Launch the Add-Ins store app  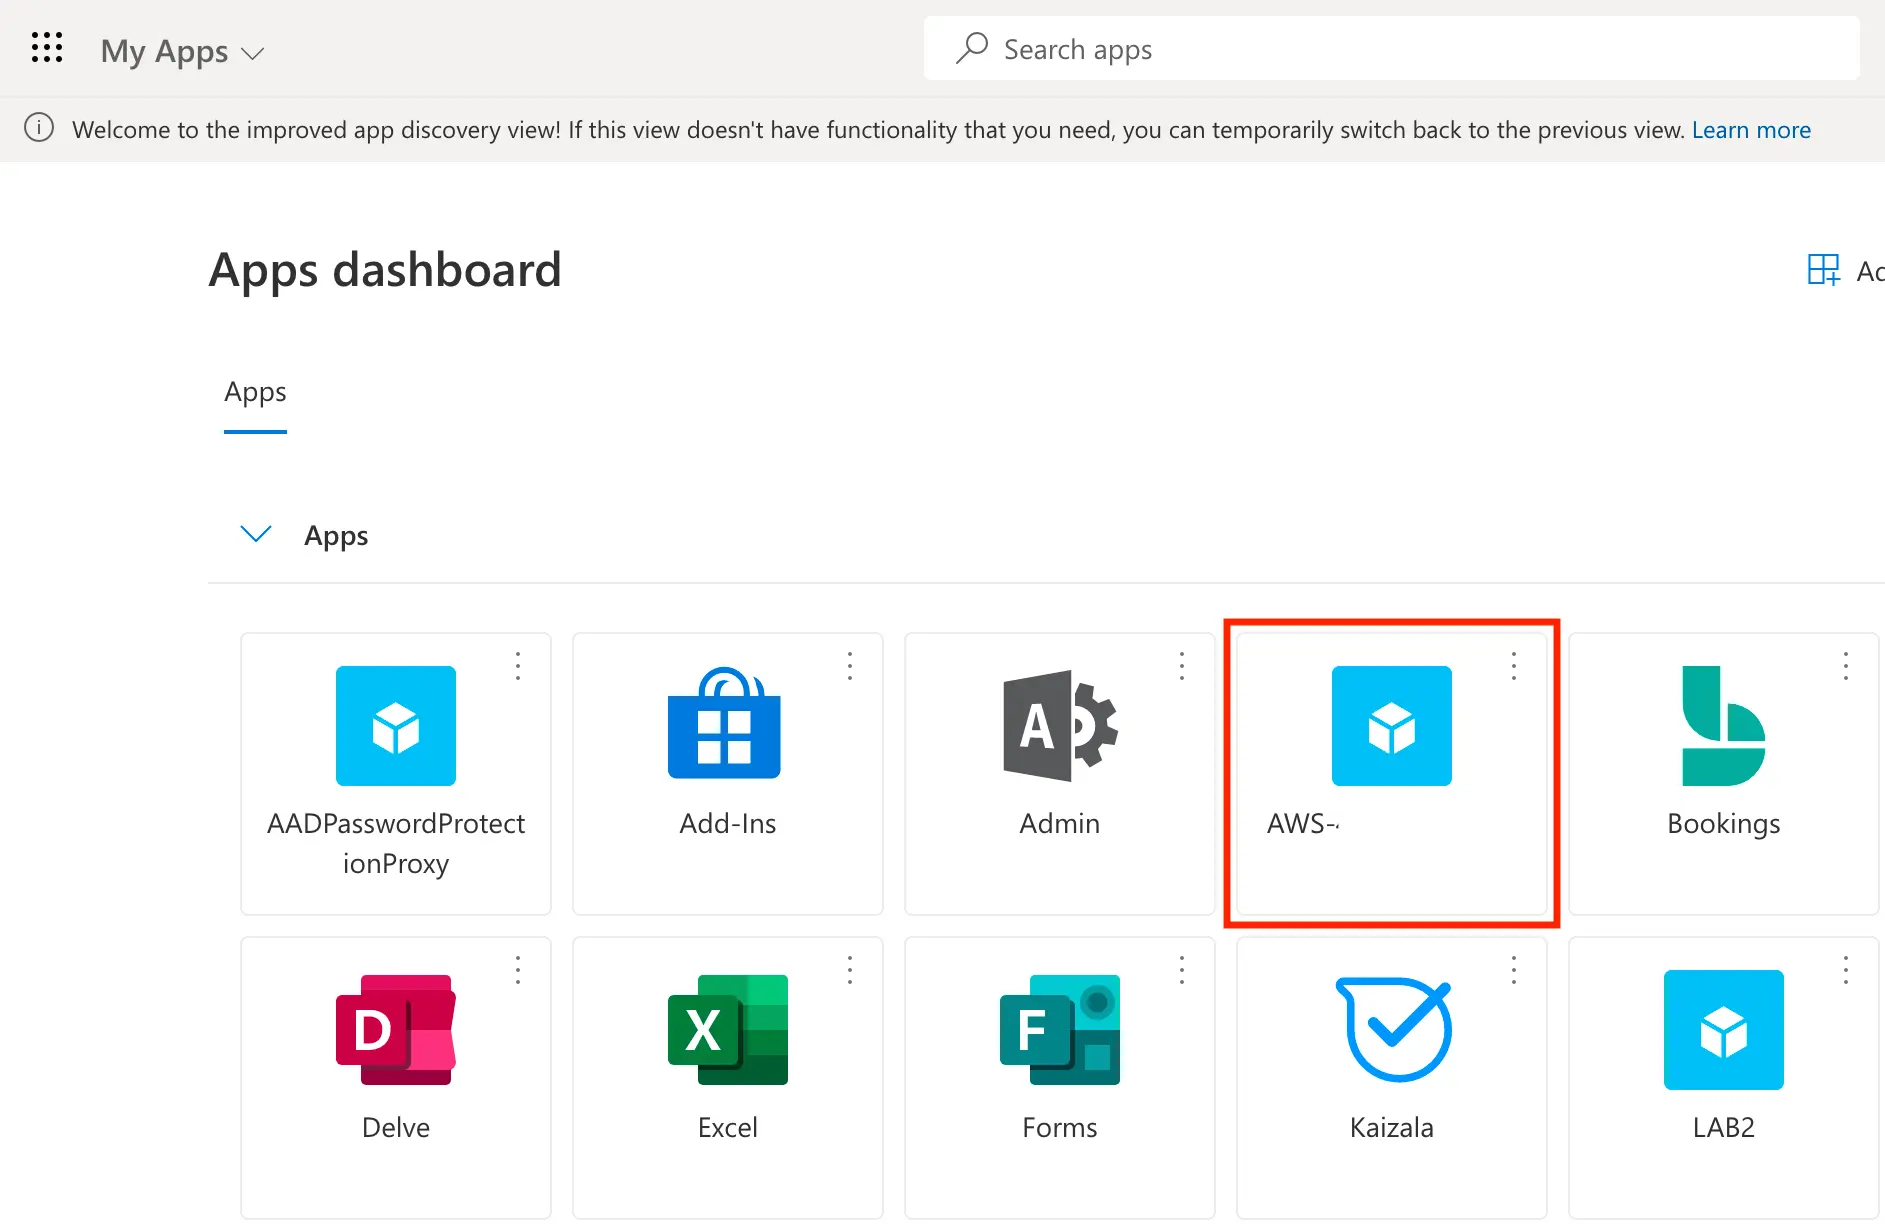coord(725,724)
